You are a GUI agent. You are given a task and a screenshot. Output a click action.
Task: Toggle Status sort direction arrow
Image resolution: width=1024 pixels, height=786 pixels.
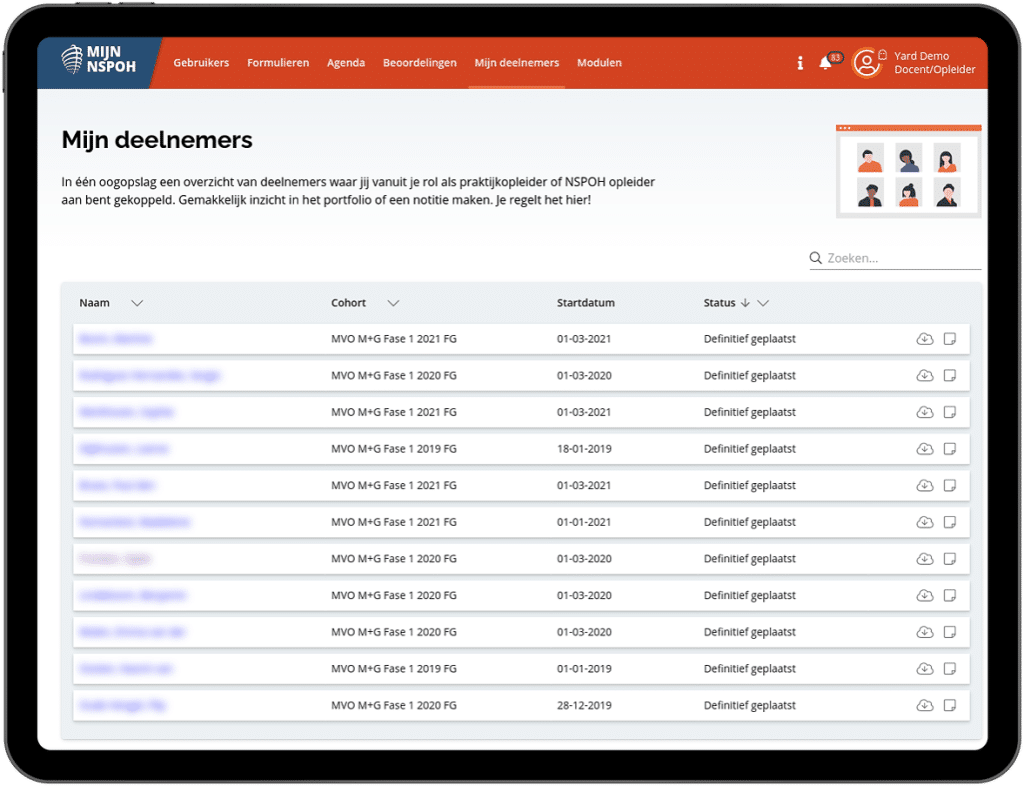745,303
